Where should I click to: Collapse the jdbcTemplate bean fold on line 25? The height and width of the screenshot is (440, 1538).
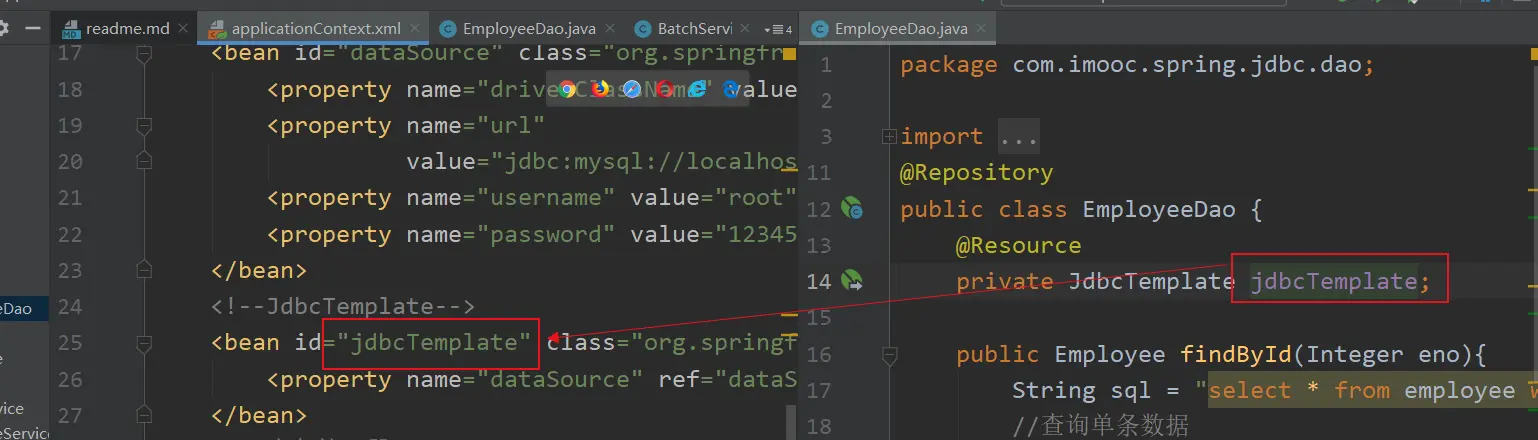[143, 343]
